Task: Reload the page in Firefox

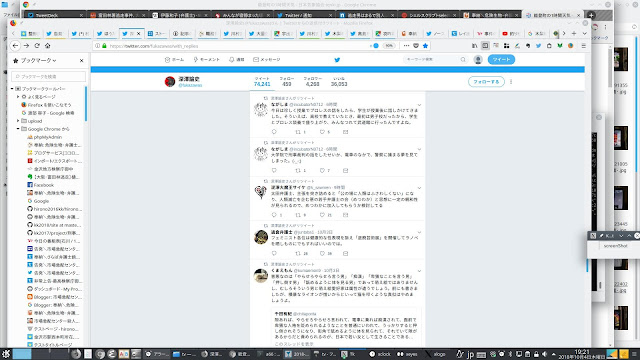Action: (37, 46)
